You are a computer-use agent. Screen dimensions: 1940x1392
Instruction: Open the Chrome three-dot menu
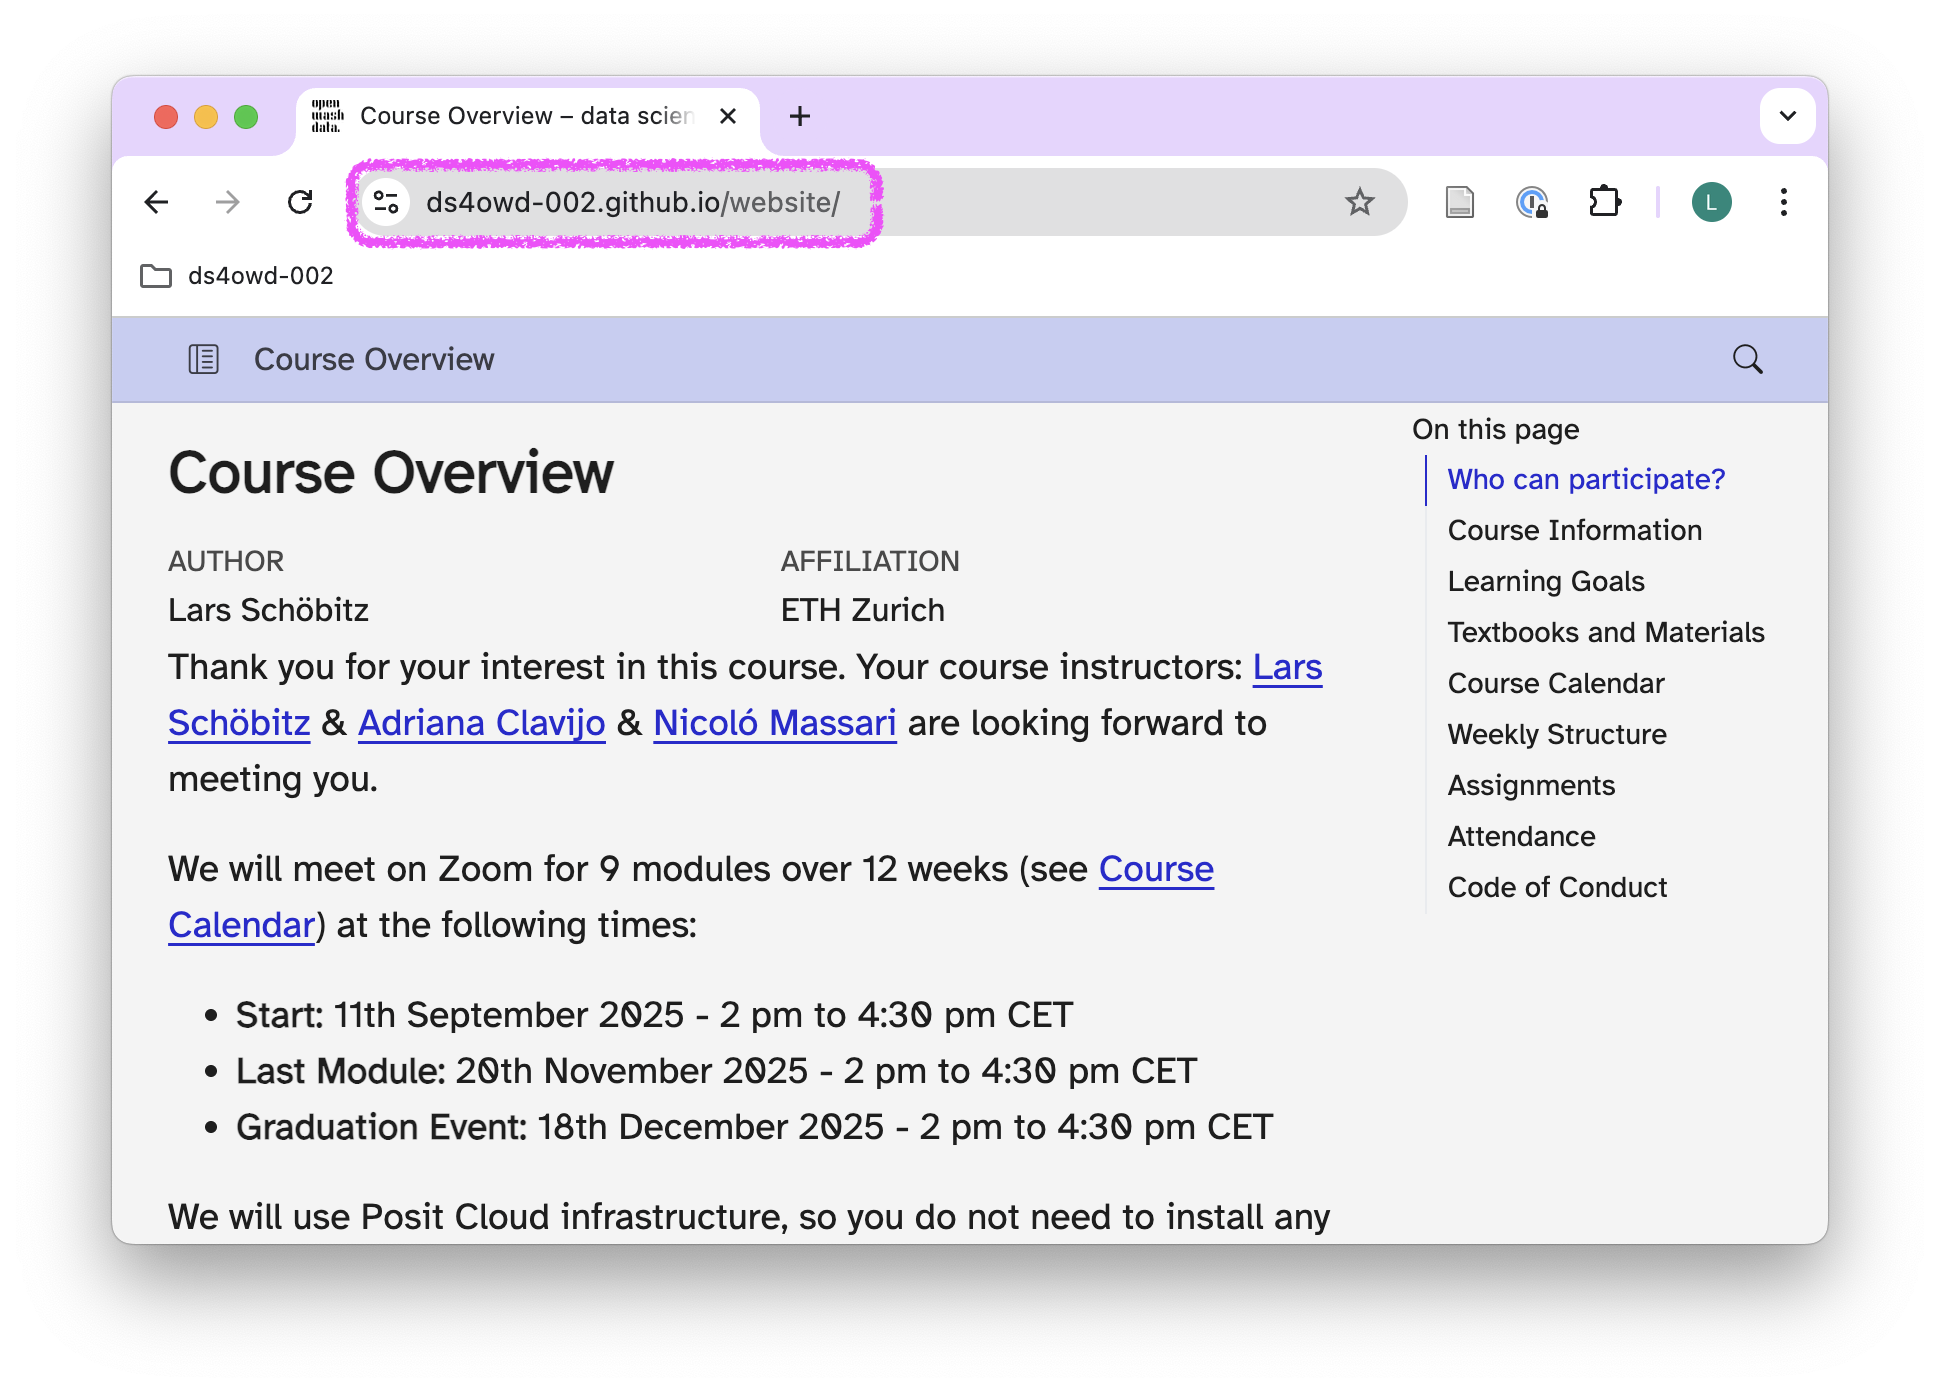pos(1783,203)
